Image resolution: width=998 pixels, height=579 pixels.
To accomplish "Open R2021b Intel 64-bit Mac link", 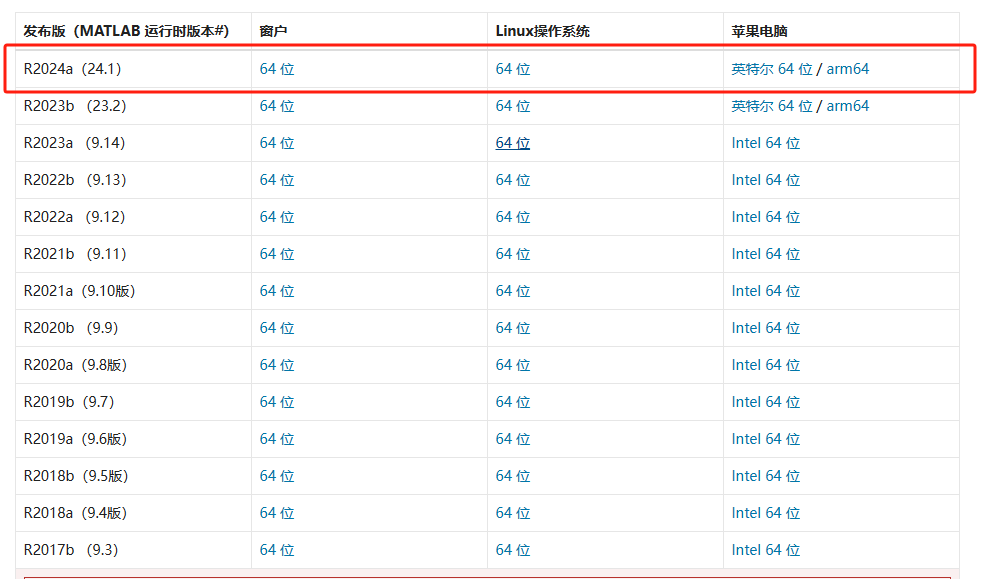I will [x=766, y=253].
